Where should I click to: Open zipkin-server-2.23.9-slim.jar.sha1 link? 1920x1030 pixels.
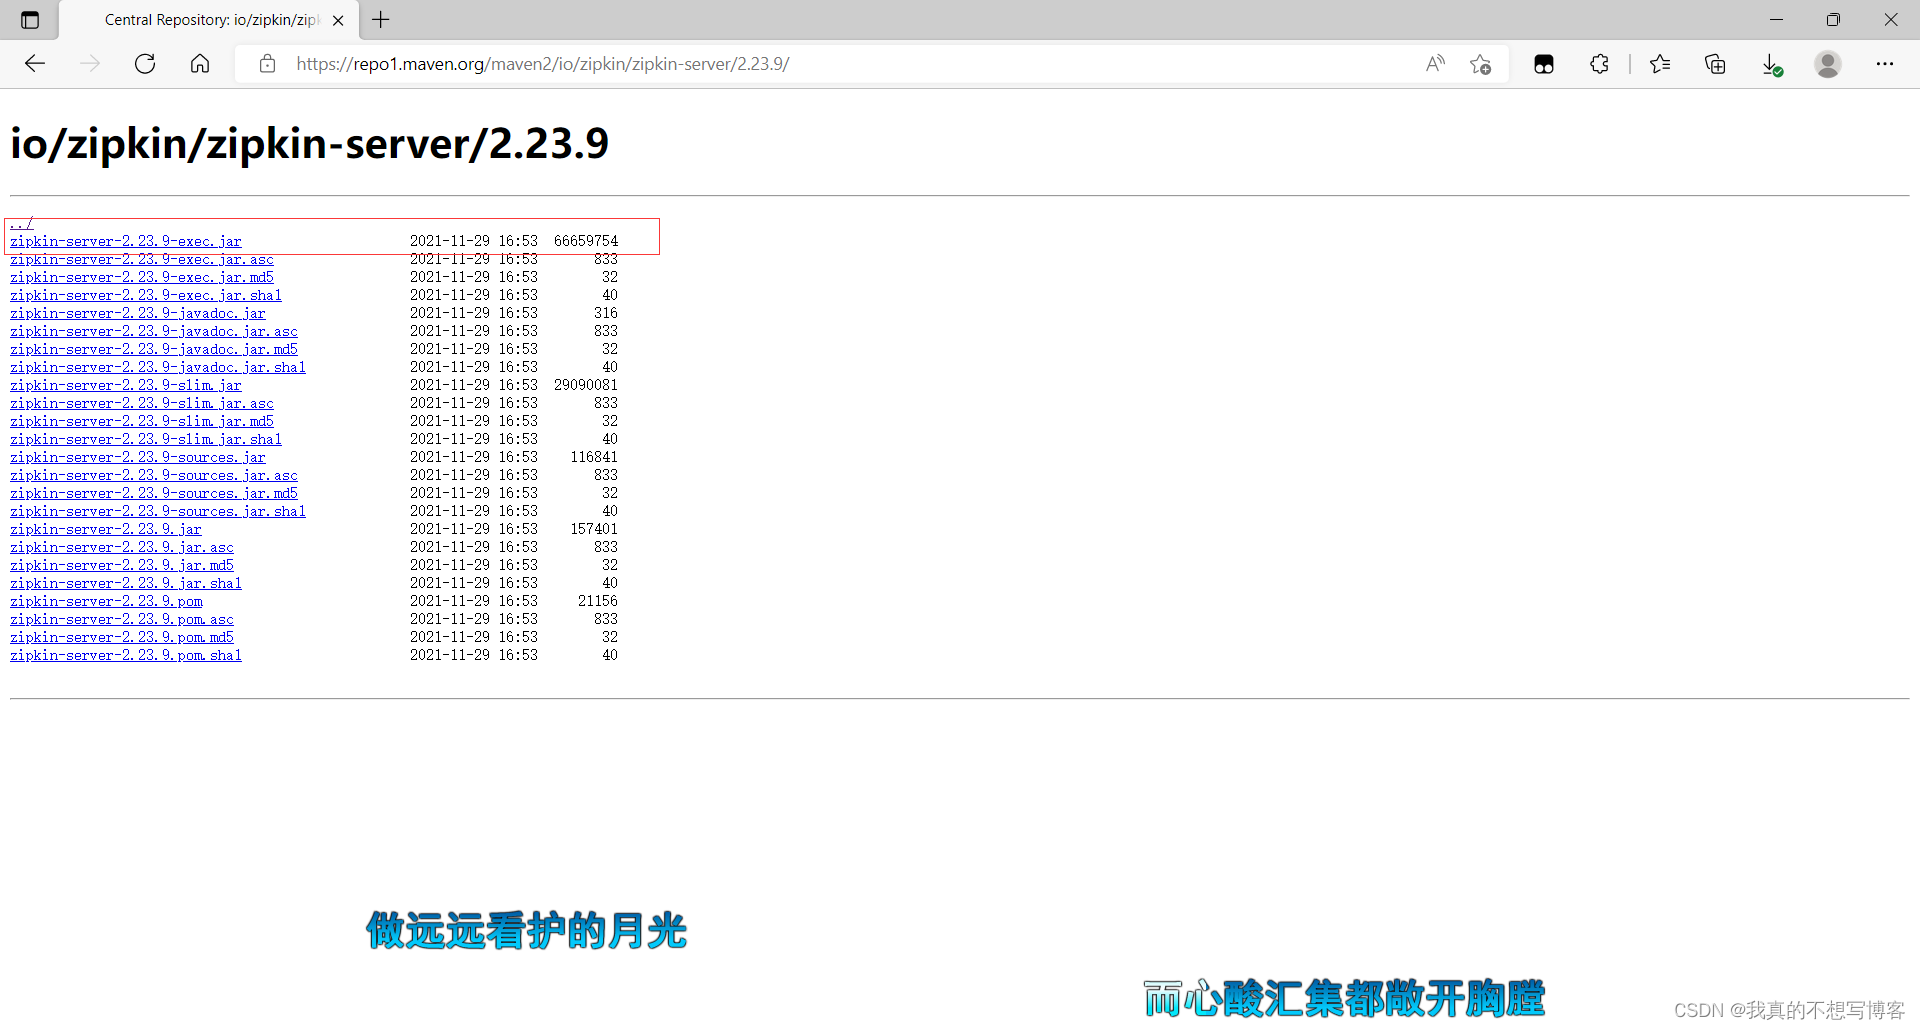click(146, 439)
